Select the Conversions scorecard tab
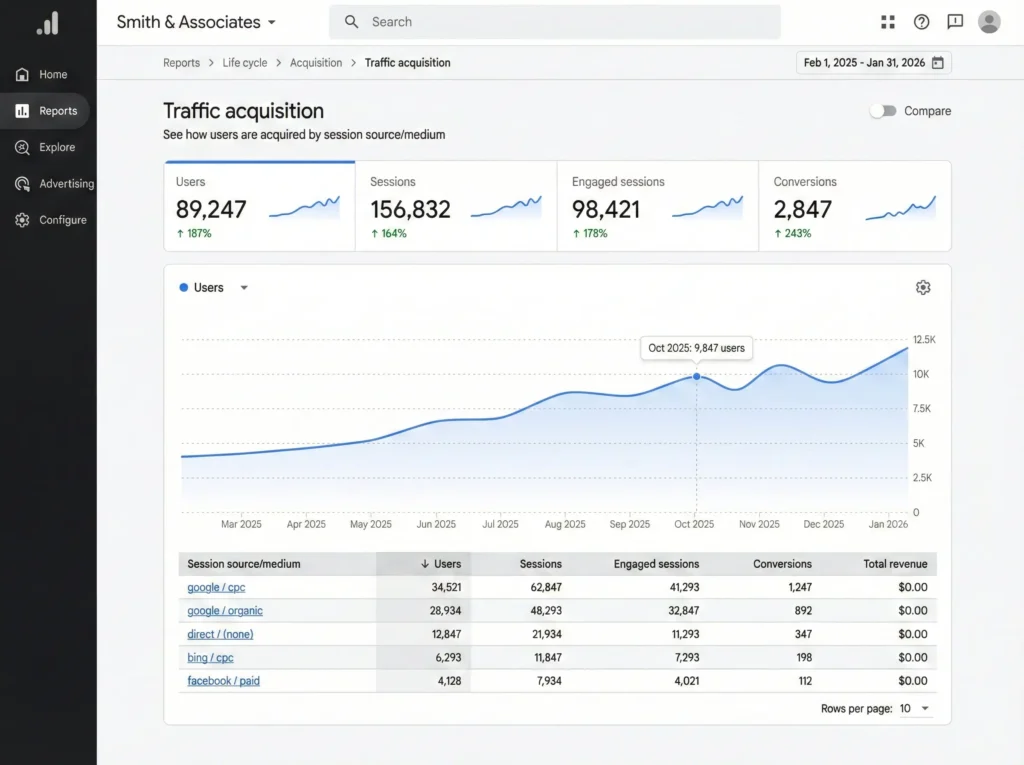 point(854,206)
